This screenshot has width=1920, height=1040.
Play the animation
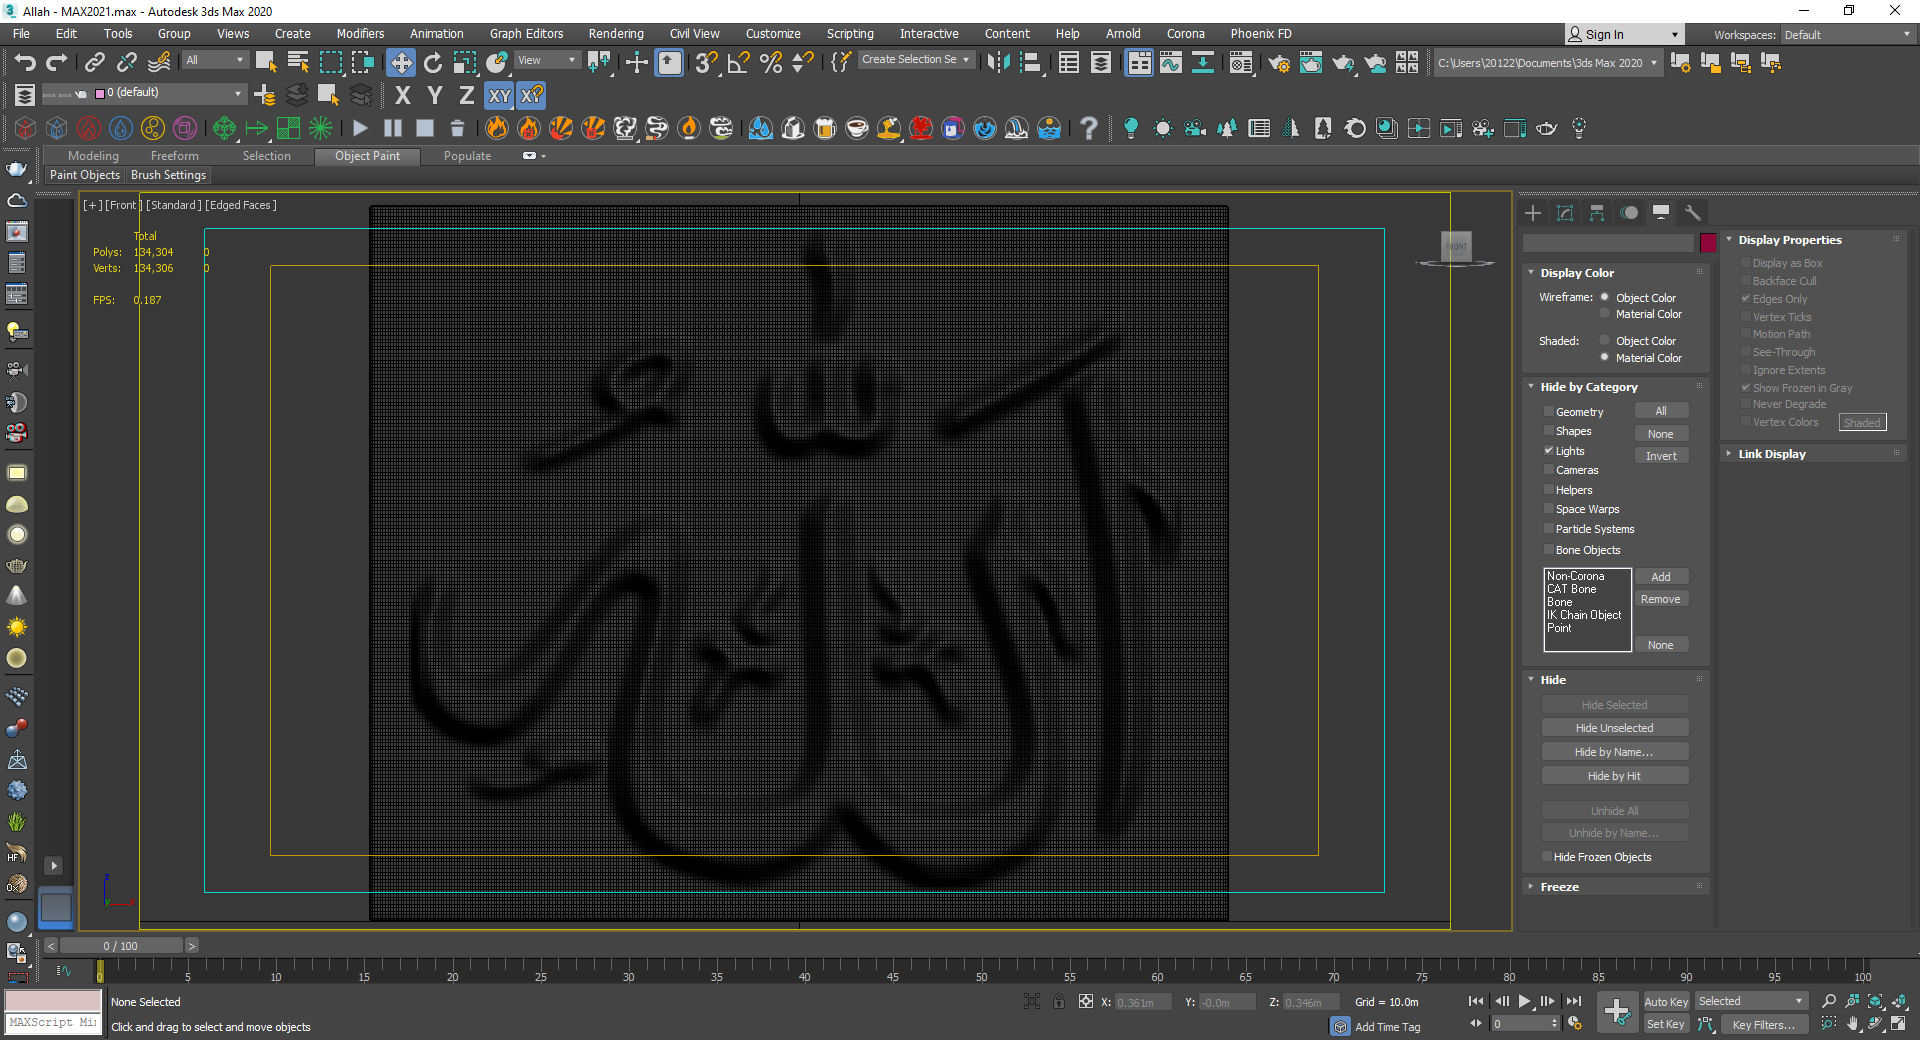point(1524,1001)
